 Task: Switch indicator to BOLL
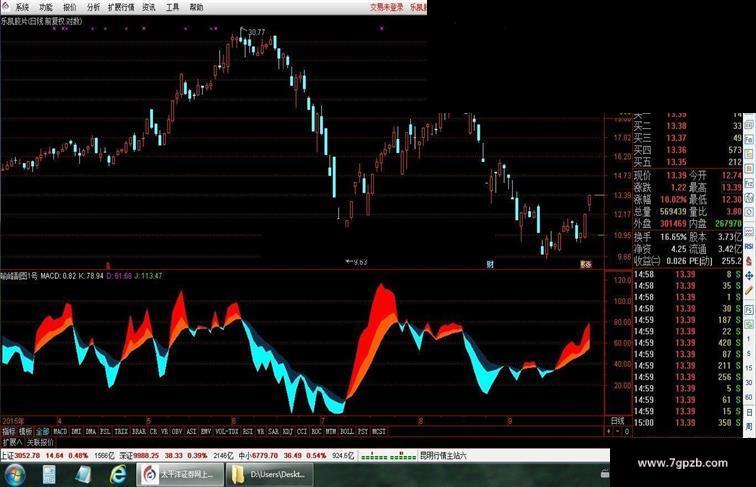[x=347, y=432]
